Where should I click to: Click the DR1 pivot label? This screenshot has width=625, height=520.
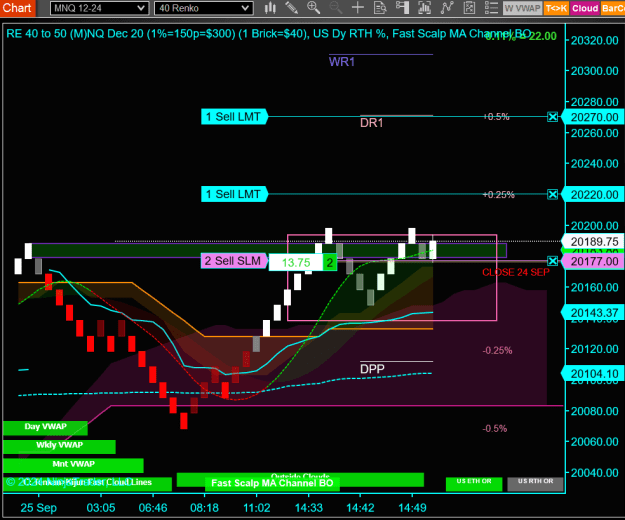371,123
